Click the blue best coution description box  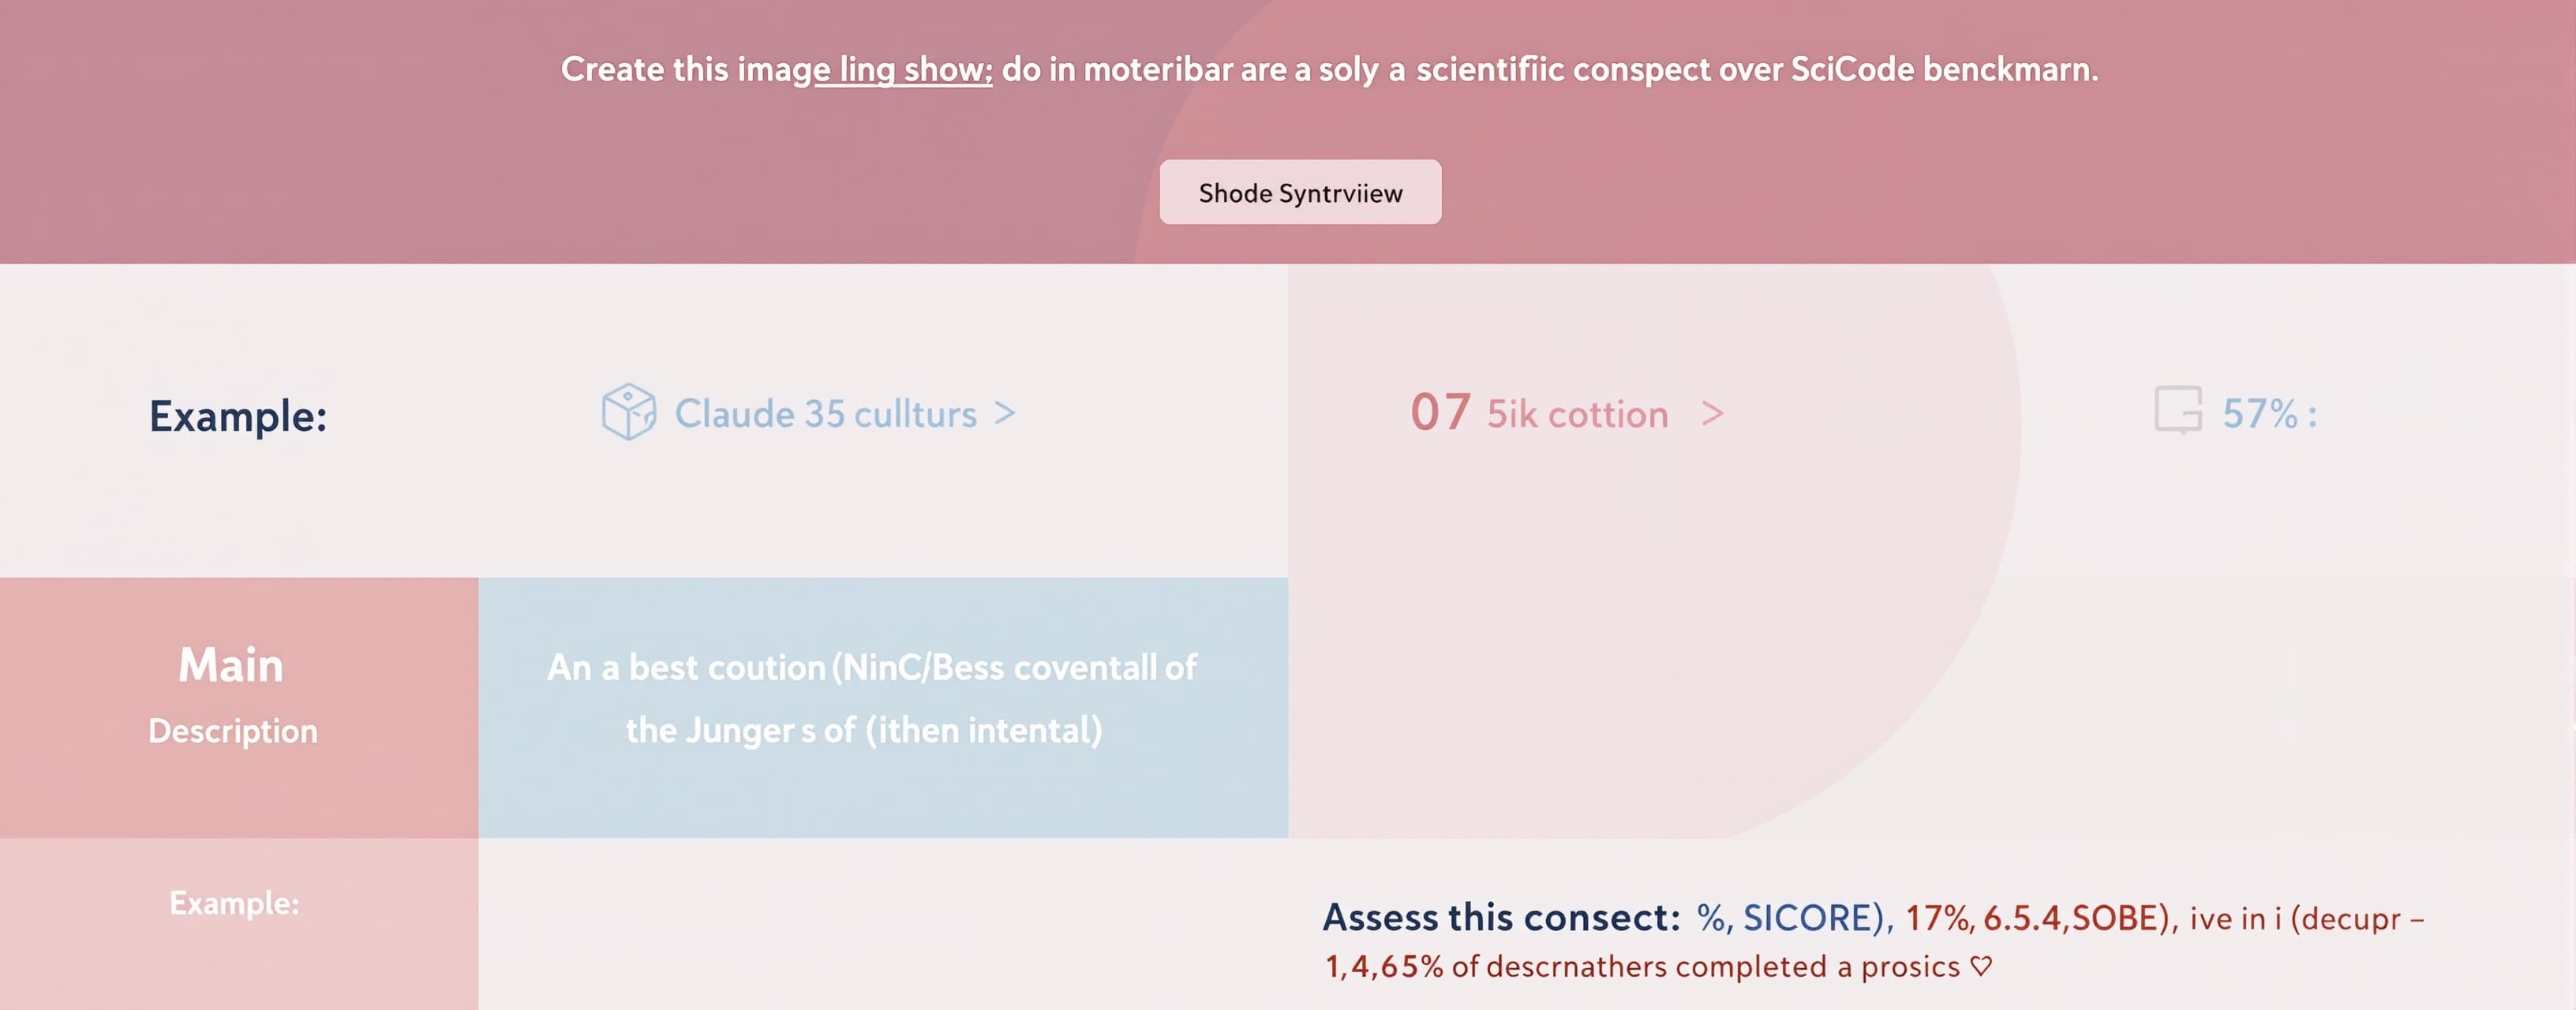point(883,707)
